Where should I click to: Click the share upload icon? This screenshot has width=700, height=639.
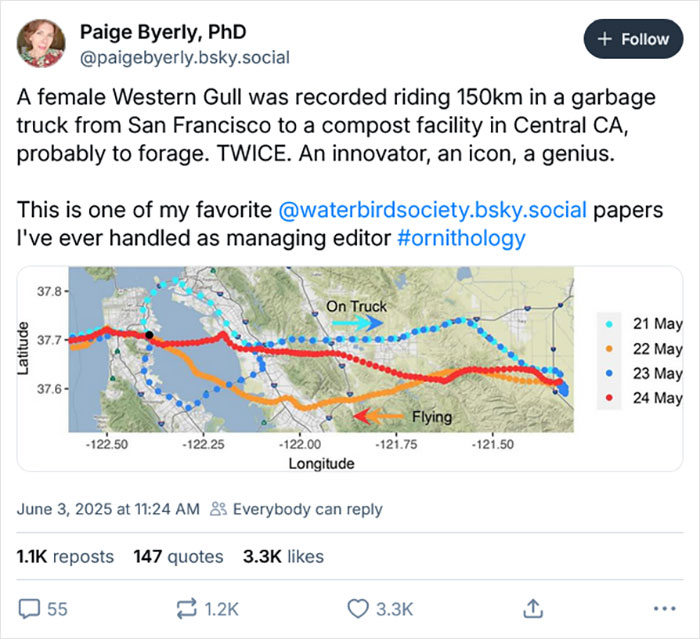click(533, 607)
